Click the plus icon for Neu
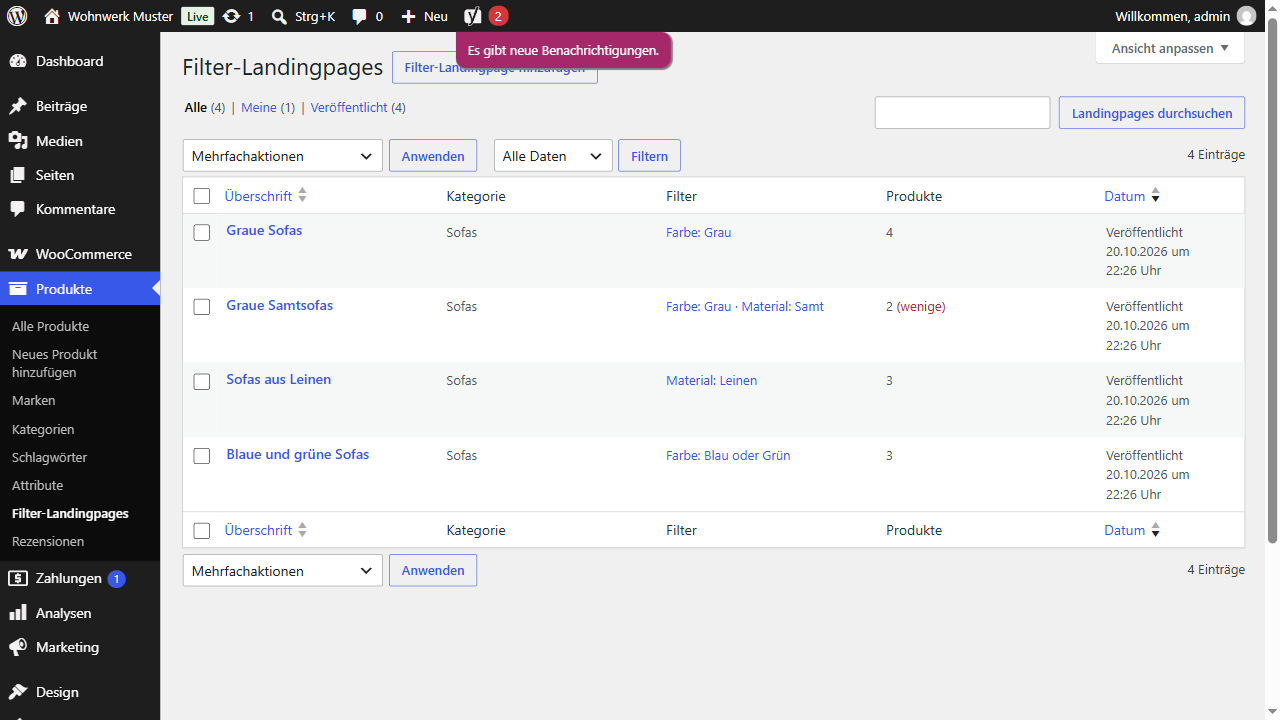1280x720 pixels. point(408,16)
